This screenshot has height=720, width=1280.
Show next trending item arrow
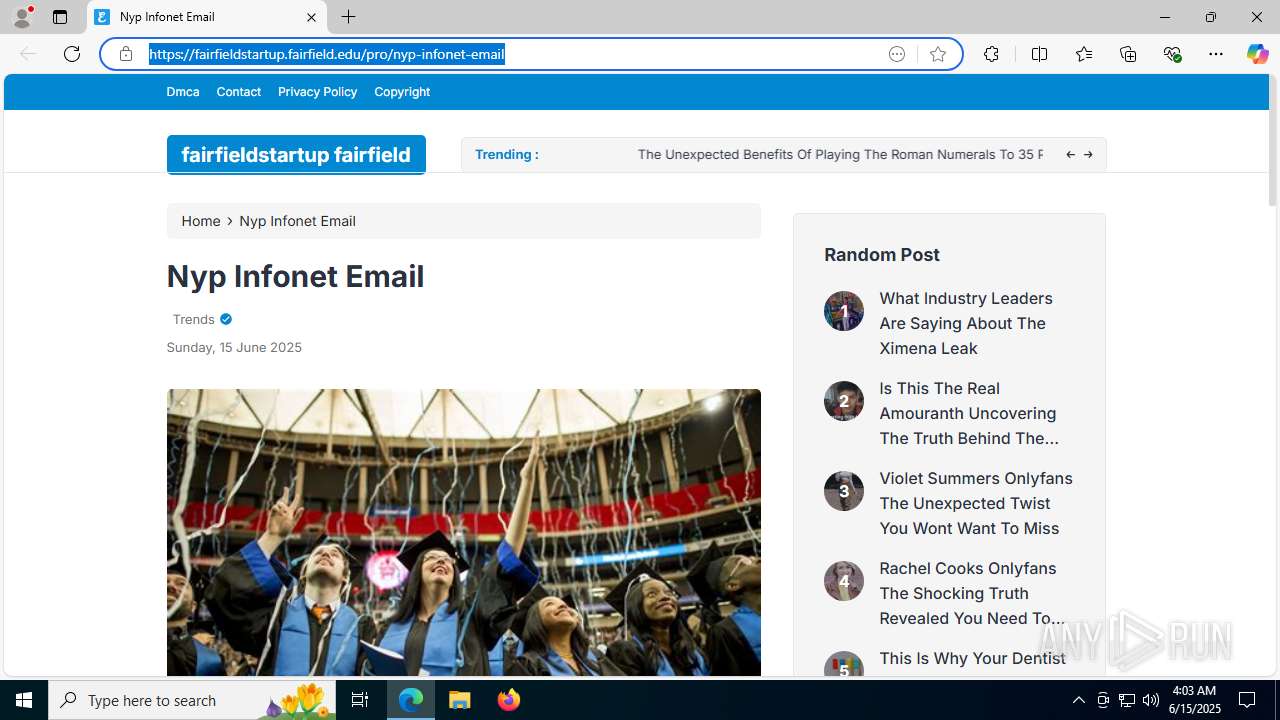pyautogui.click(x=1088, y=155)
